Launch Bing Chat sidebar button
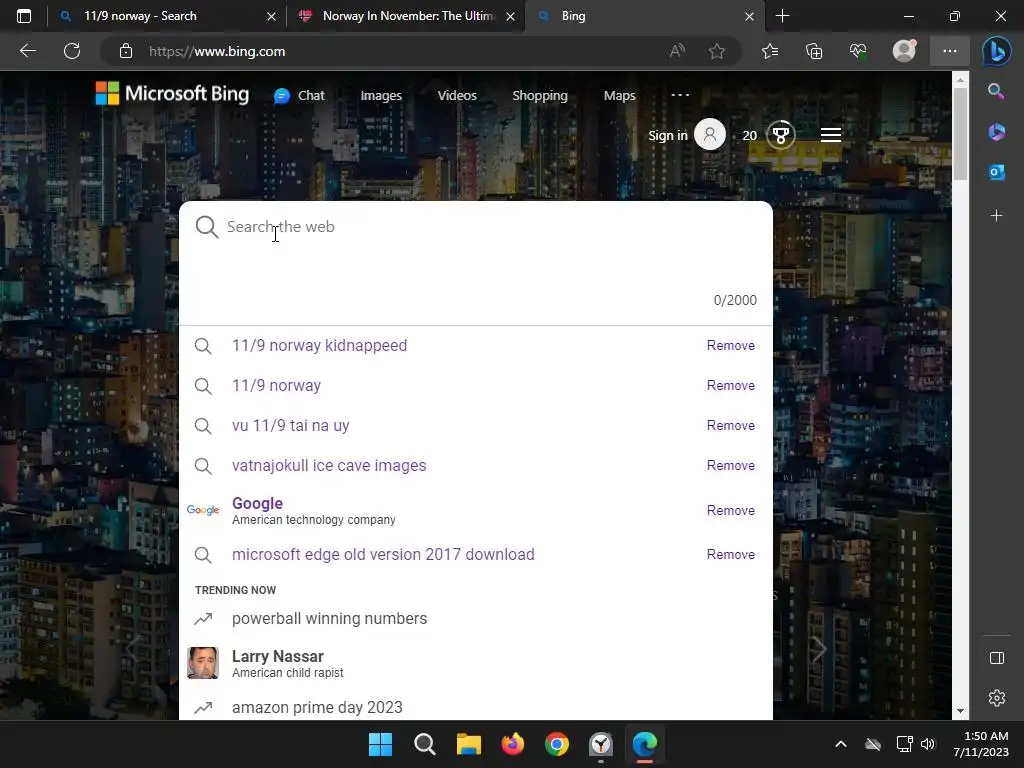1024x768 pixels. tap(997, 52)
